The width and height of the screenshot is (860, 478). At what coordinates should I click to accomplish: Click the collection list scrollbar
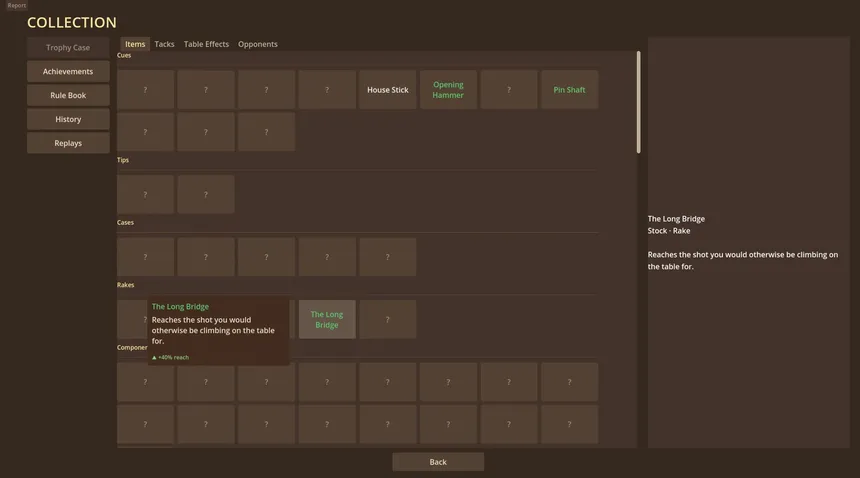(x=638, y=102)
